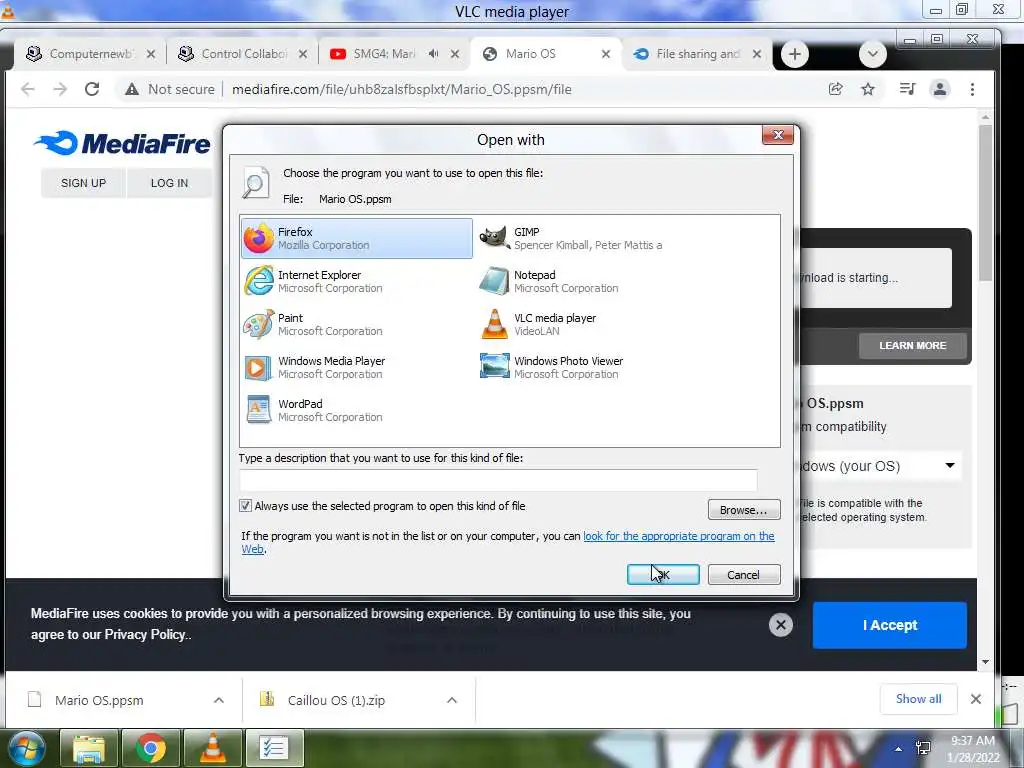Viewport: 1024px width, 768px height.
Task: Open Privacy Policy link in cookie banner
Action: (146, 635)
